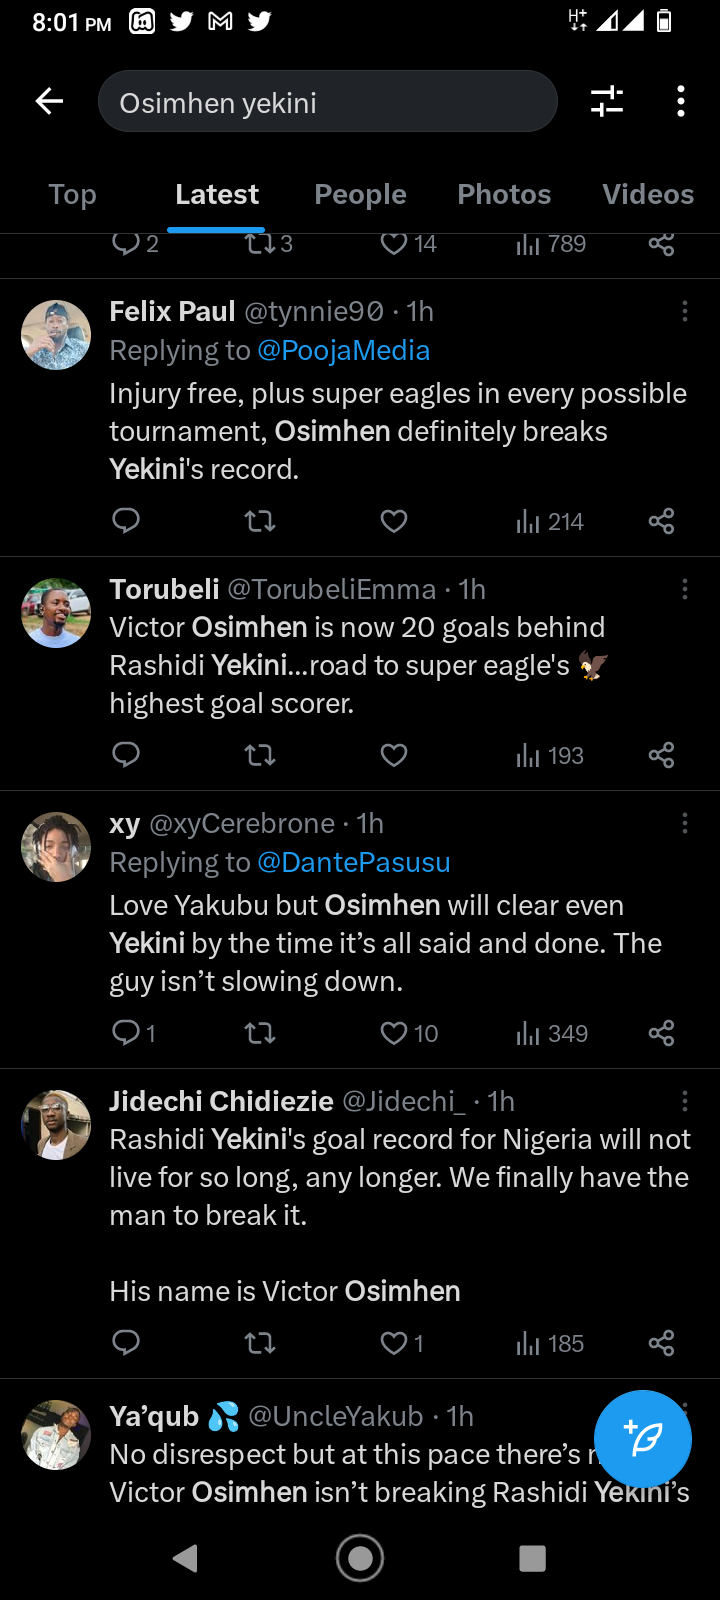Screen dimensions: 720x1600
Task: Share xy's tweet about Yakubu
Action: (661, 1033)
